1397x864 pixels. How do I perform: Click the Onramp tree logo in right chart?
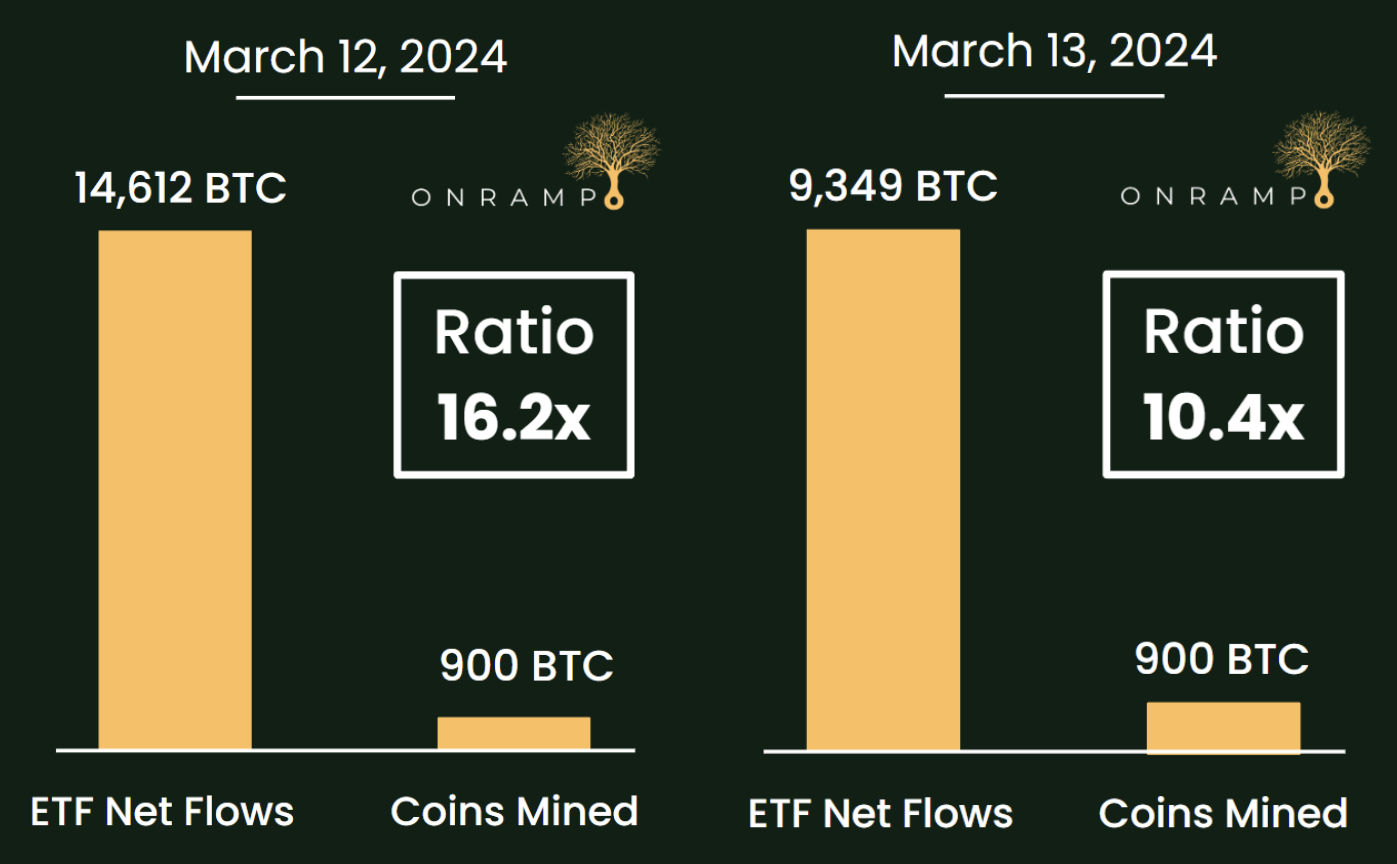pyautogui.click(x=1321, y=160)
